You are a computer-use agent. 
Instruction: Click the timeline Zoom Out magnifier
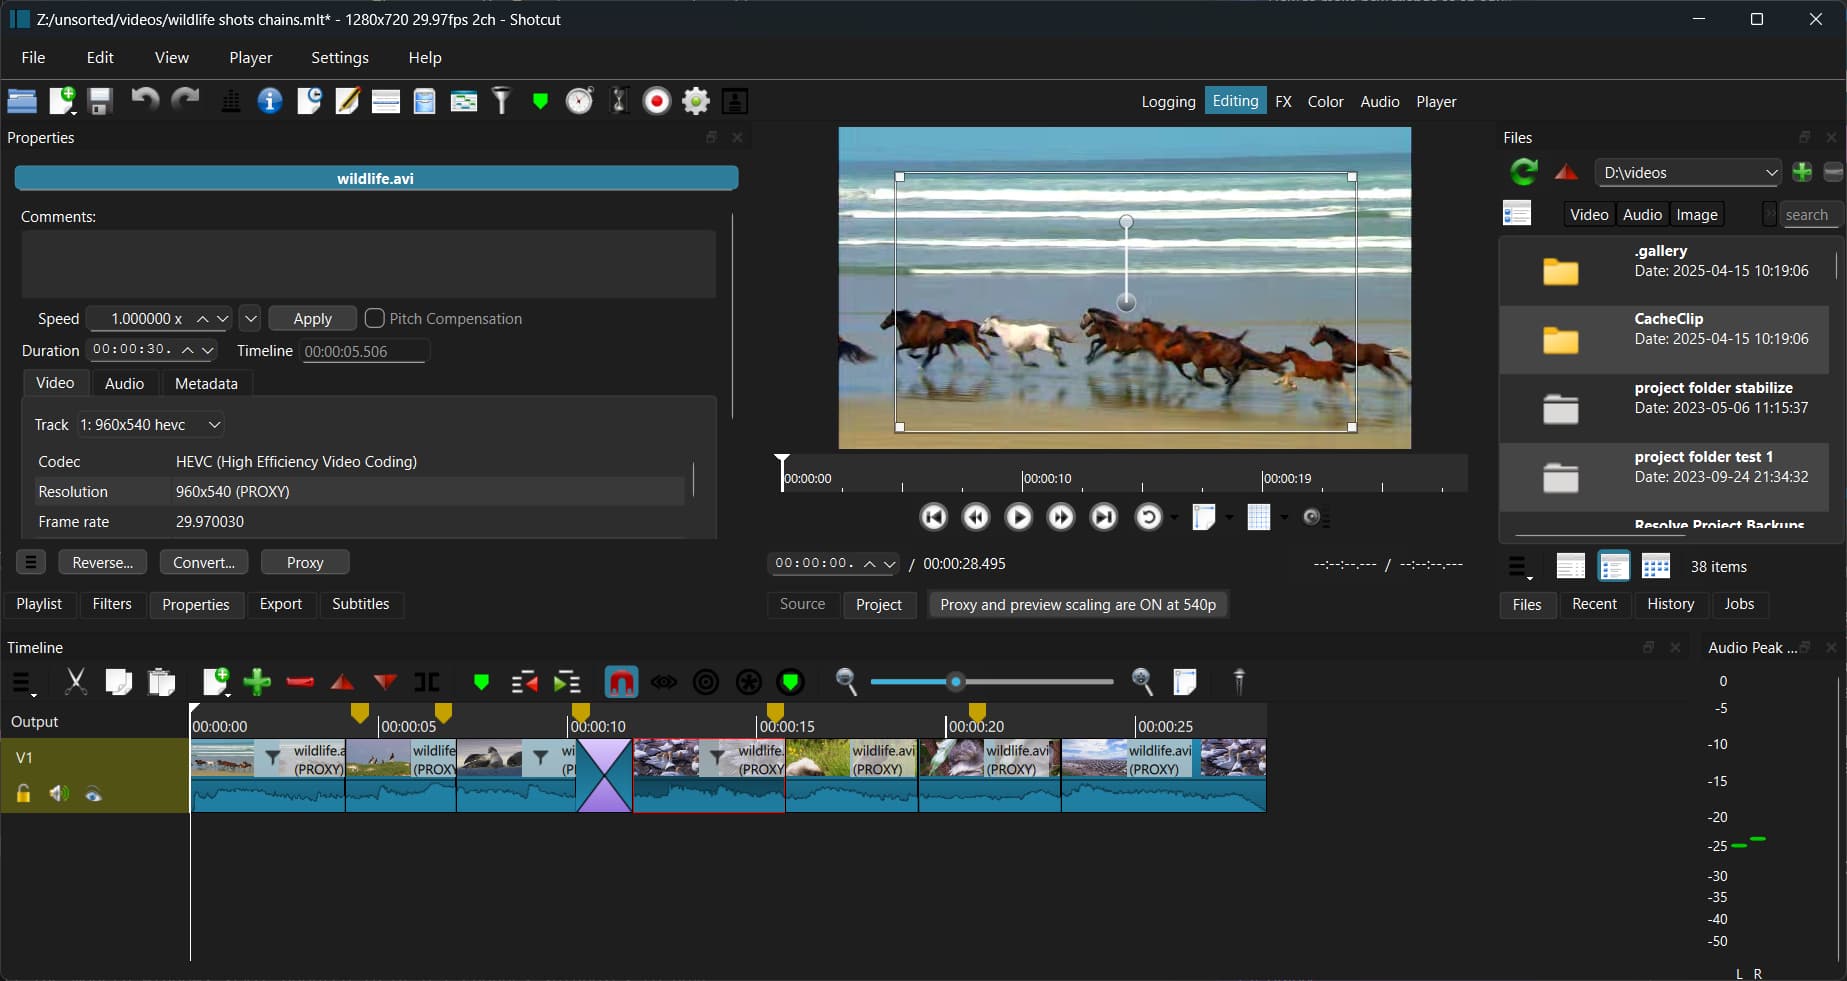[846, 682]
